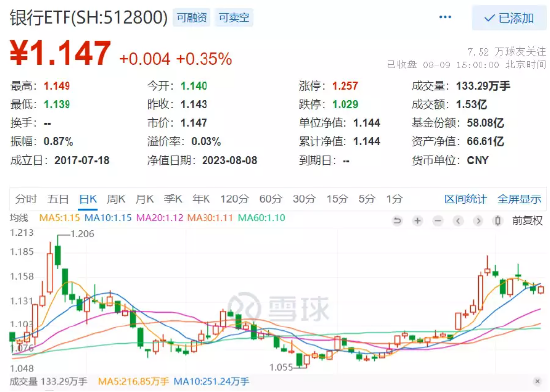The width and height of the screenshot is (550, 392).
Task: Switch to the 120分 interval tab
Action: pos(234,199)
